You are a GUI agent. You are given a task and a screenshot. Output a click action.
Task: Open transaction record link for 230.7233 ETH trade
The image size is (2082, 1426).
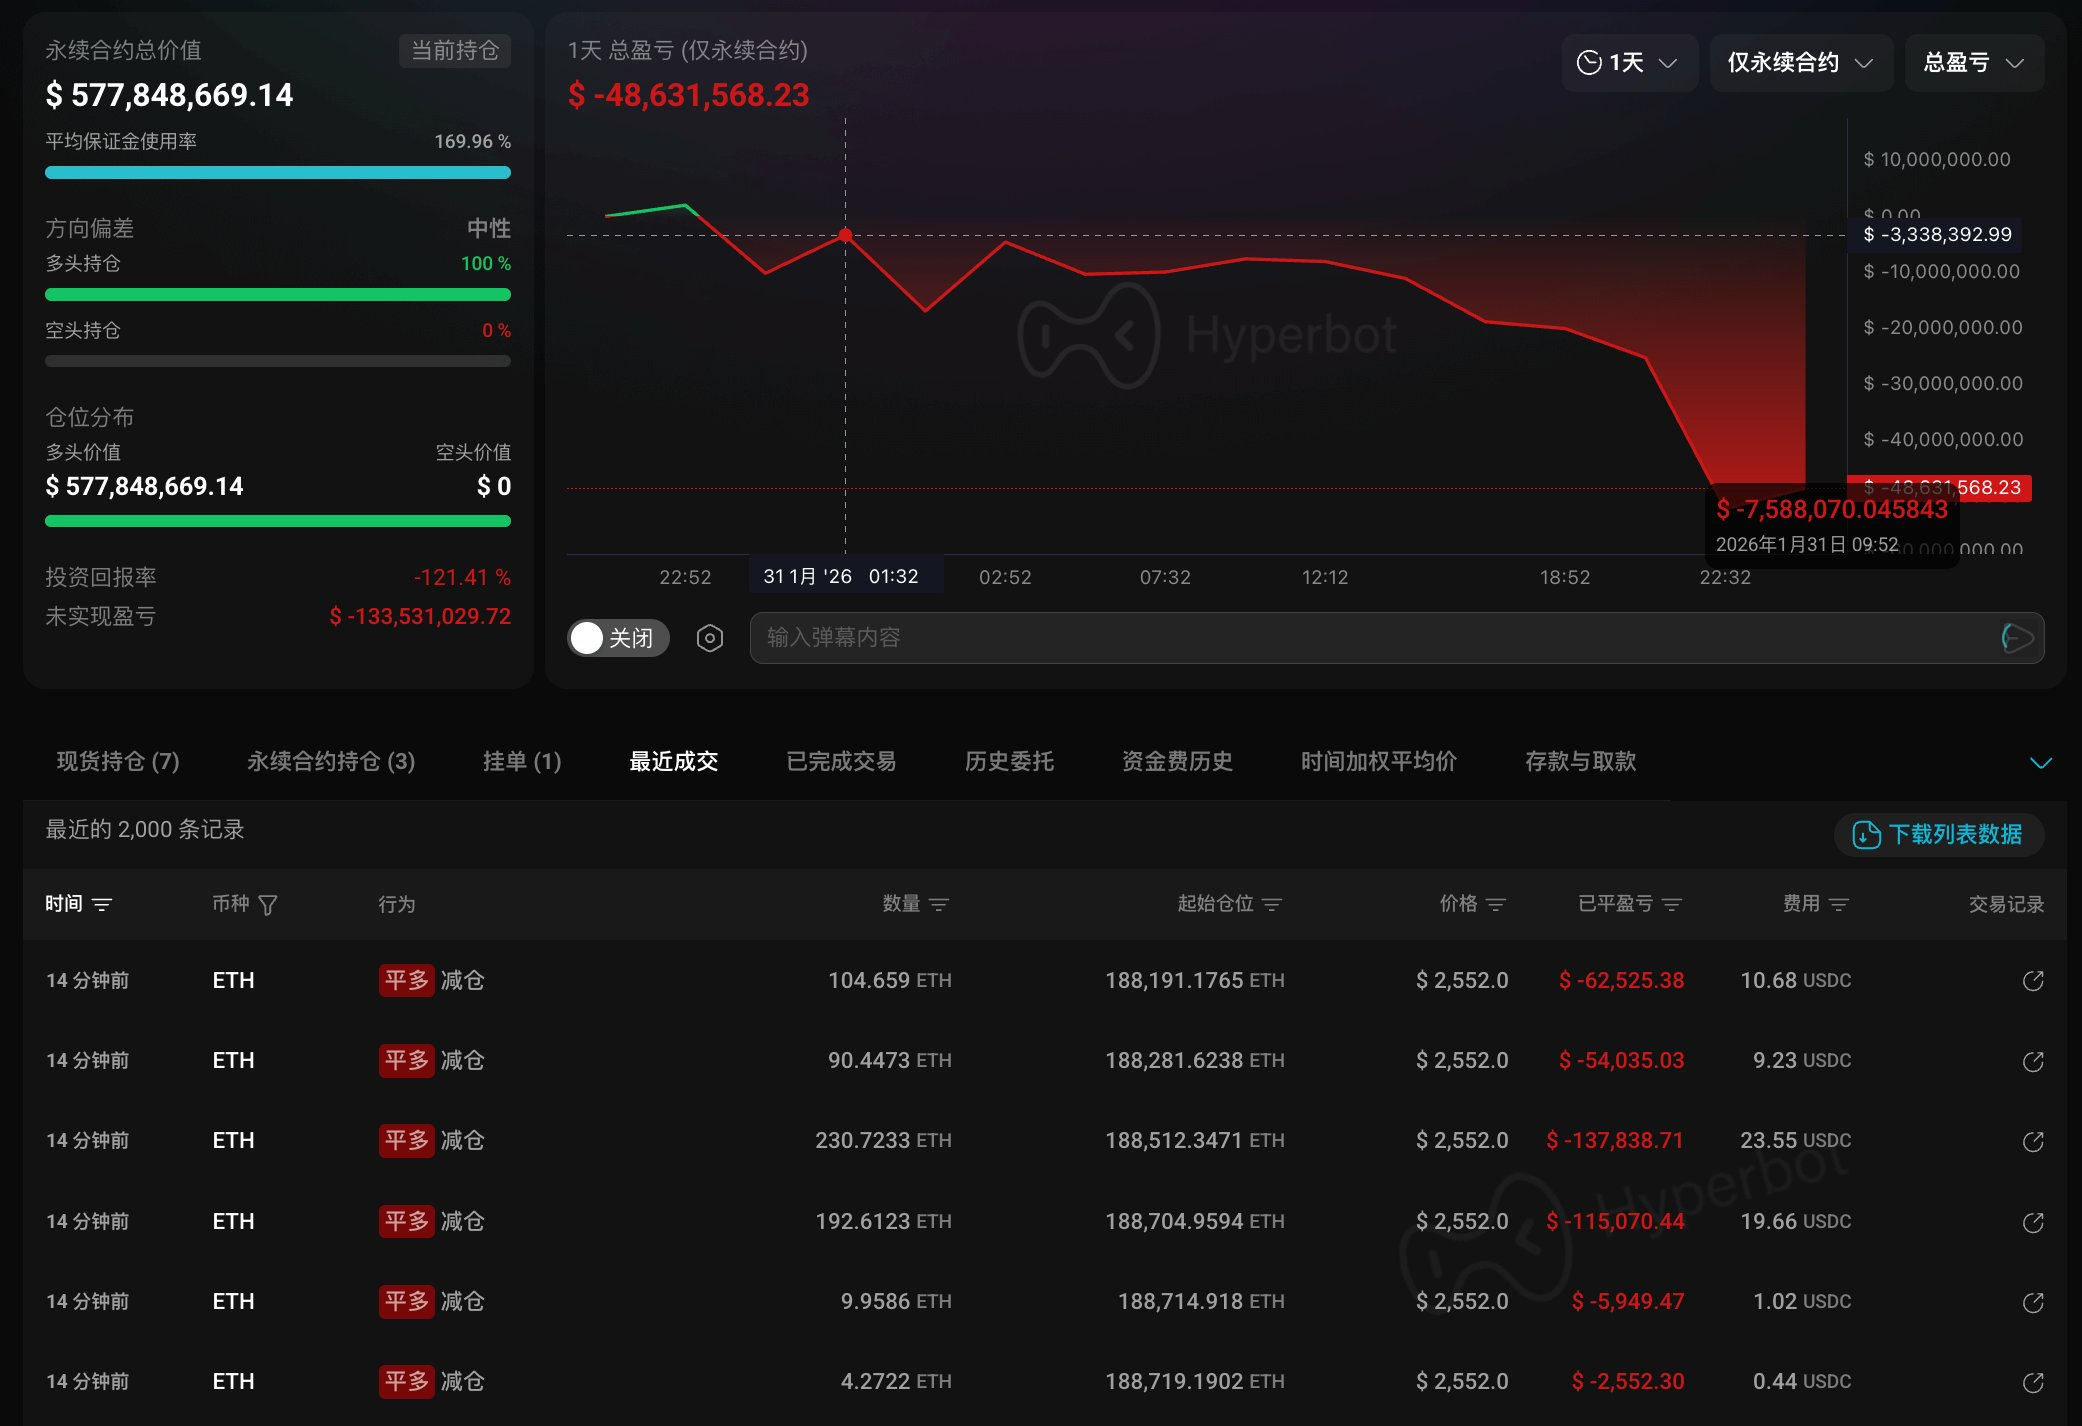pyautogui.click(x=2032, y=1141)
